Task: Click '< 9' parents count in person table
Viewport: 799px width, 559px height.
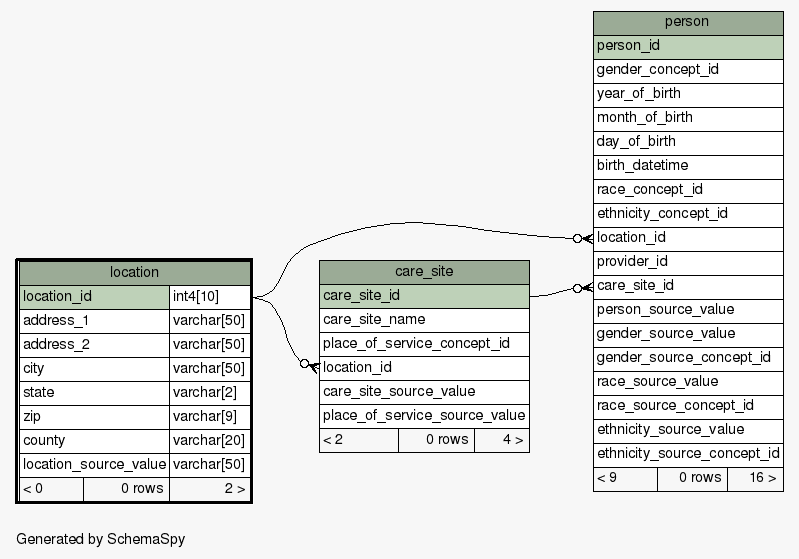Action: coord(607,478)
